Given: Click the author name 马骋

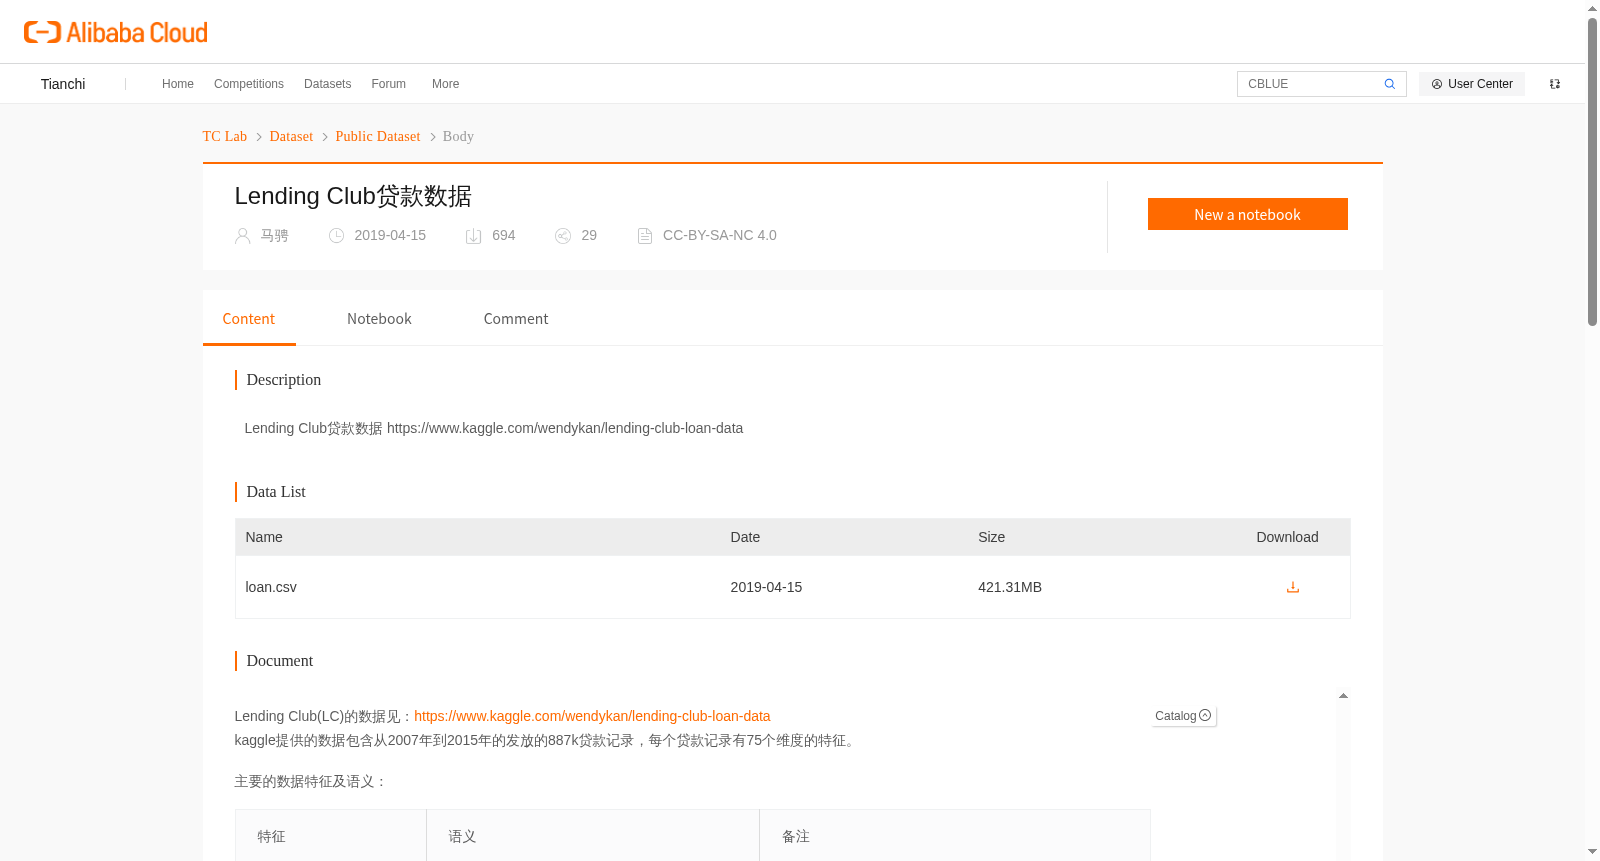Looking at the screenshot, I should pos(274,235).
